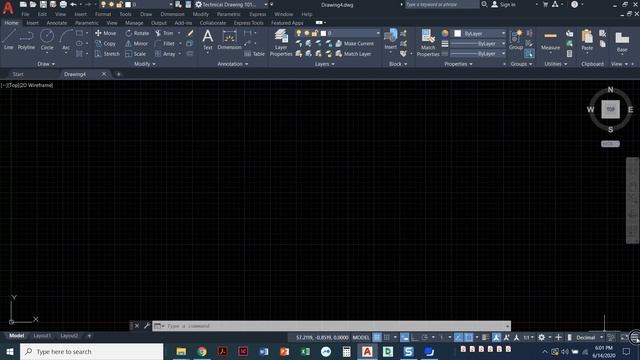640x360 pixels.
Task: Open the Parametric ribbon tab
Action: [x=87, y=23]
